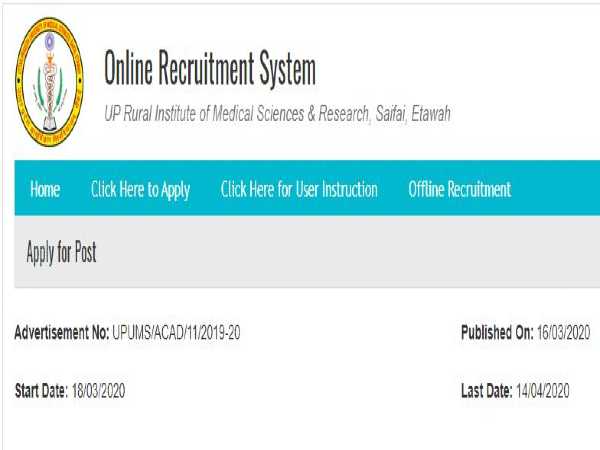Click the Advertisement No label
600x450 pixels.
(x=61, y=332)
